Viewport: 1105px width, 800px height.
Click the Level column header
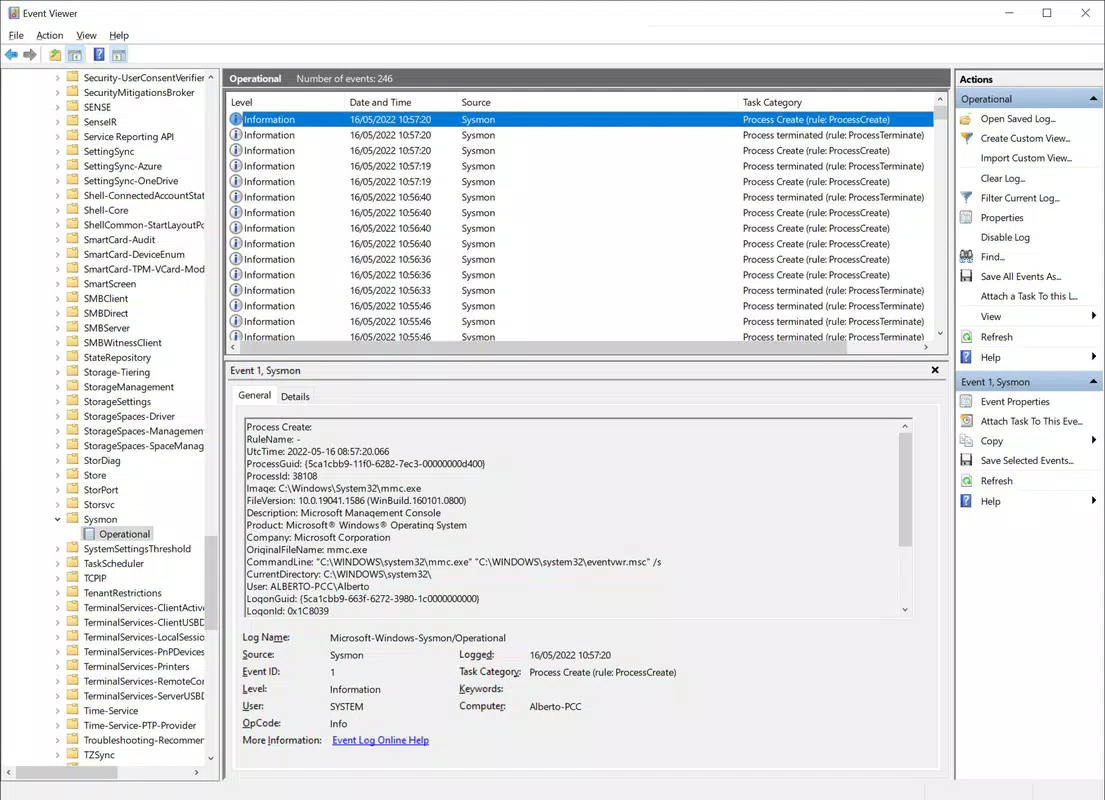pyautogui.click(x=285, y=102)
